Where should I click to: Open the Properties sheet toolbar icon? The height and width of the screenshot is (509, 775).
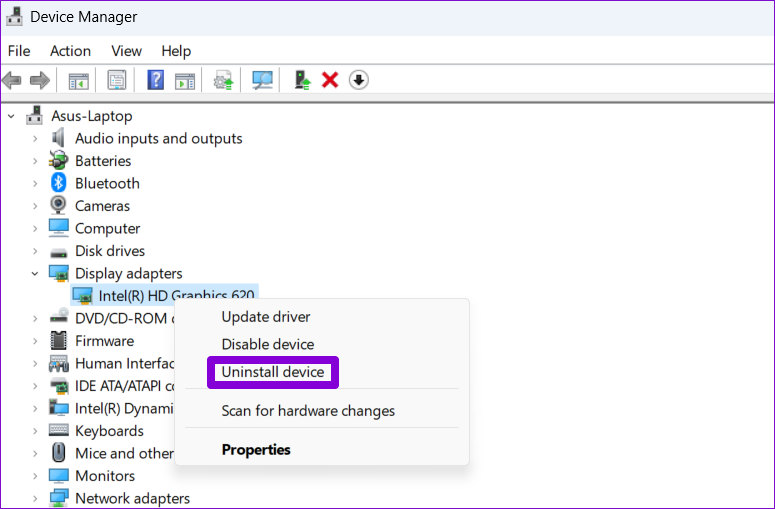(117, 80)
